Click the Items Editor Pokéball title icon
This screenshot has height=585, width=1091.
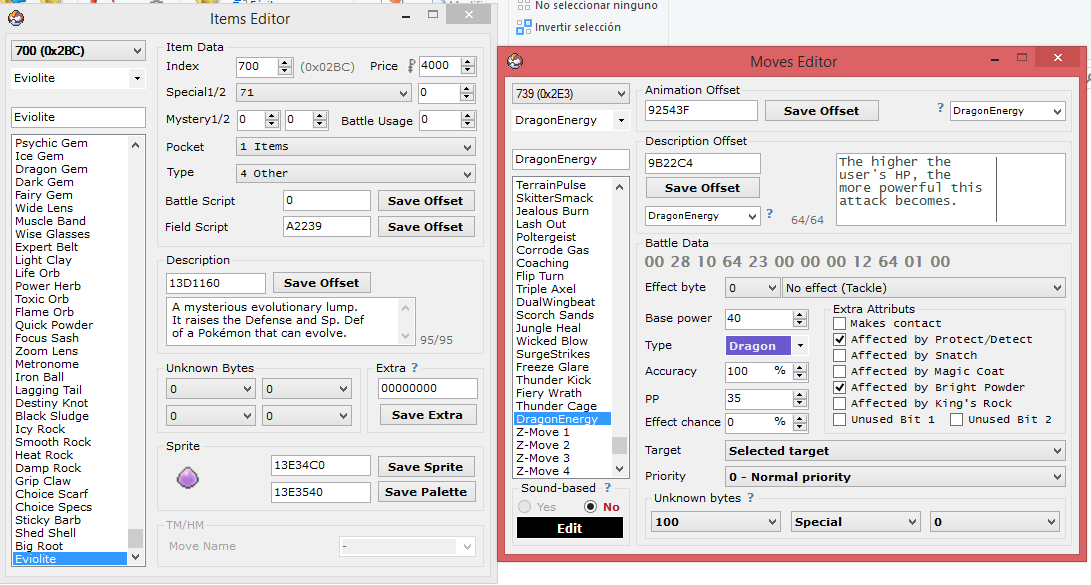[17, 18]
